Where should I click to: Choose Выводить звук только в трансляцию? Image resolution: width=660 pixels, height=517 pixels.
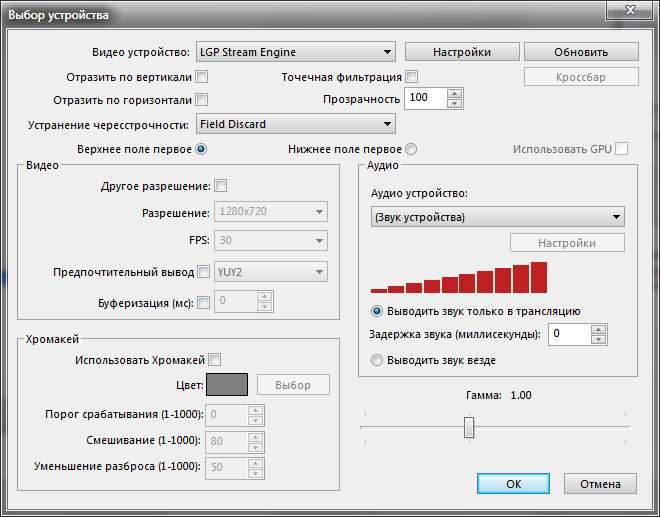(376, 310)
